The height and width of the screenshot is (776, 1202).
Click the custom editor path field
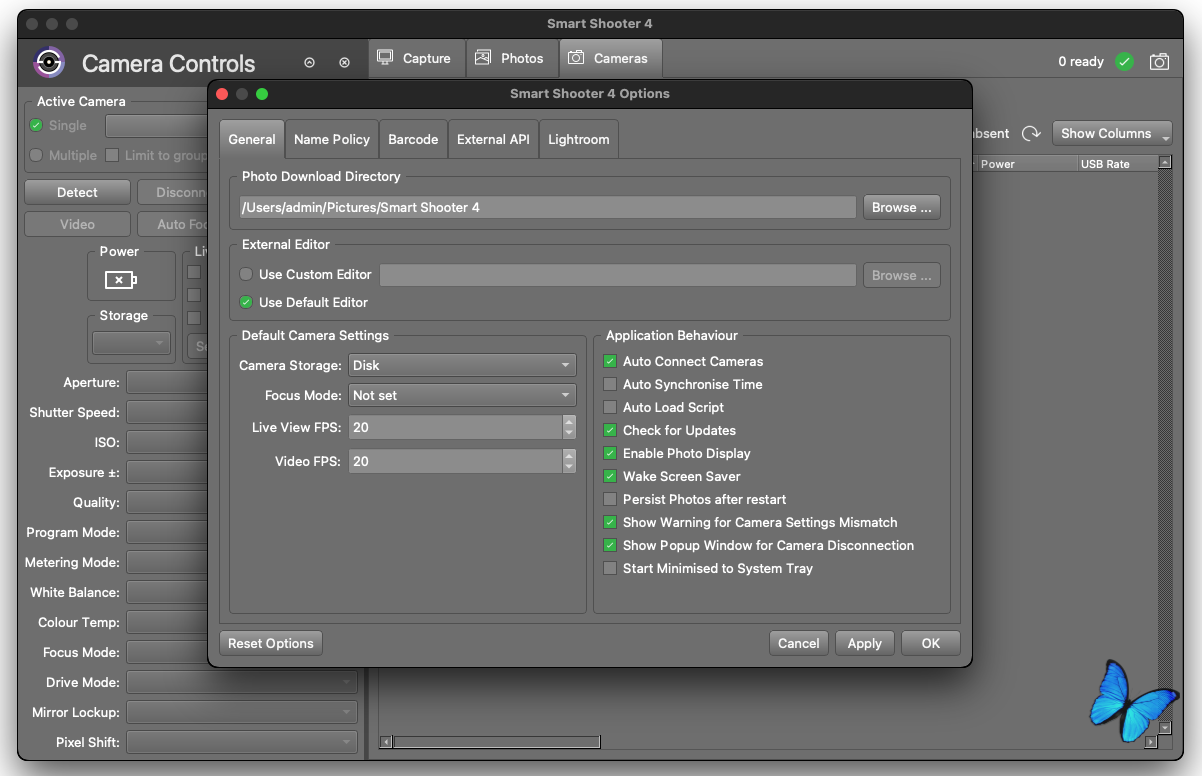click(618, 275)
